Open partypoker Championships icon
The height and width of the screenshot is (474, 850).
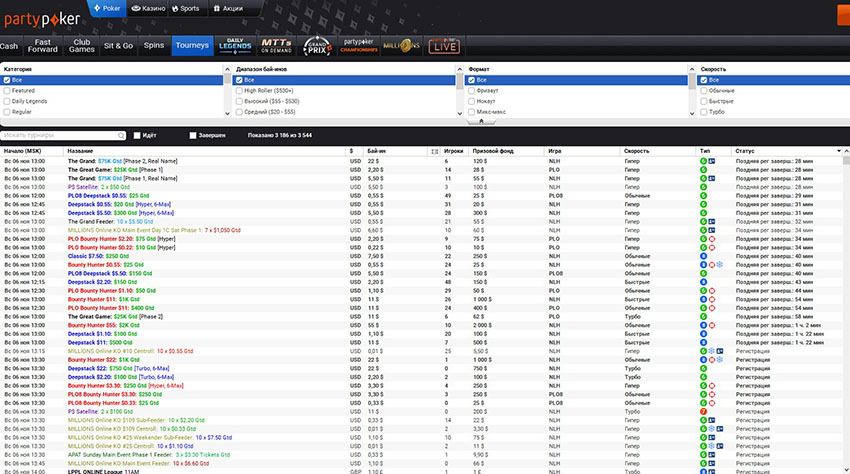click(358, 46)
